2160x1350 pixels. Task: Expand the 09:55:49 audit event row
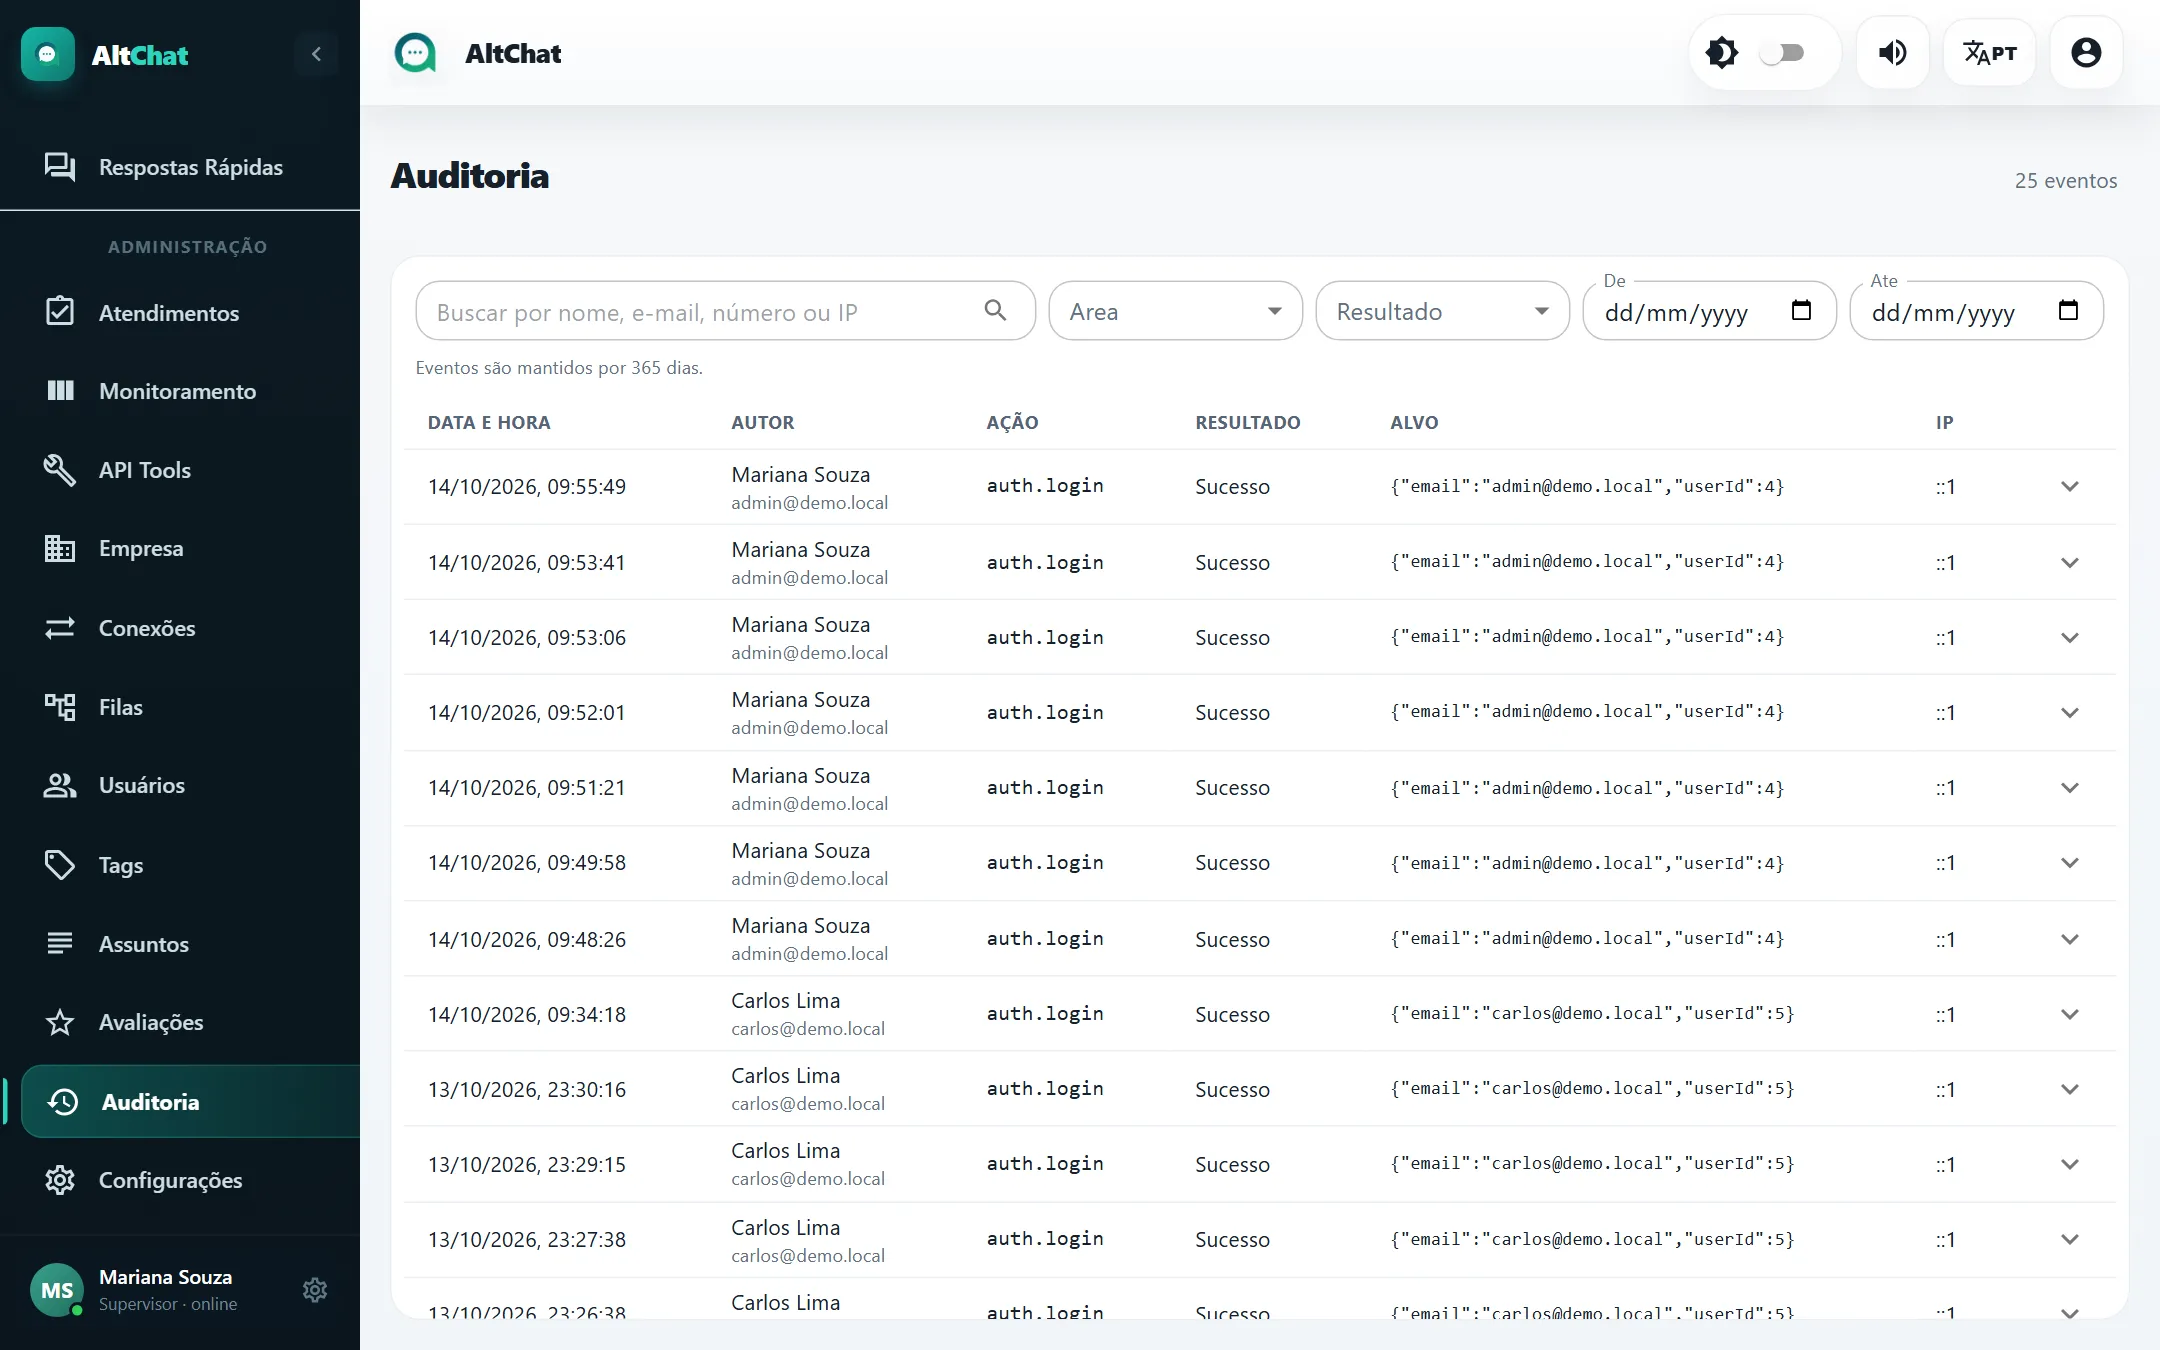click(x=2070, y=487)
